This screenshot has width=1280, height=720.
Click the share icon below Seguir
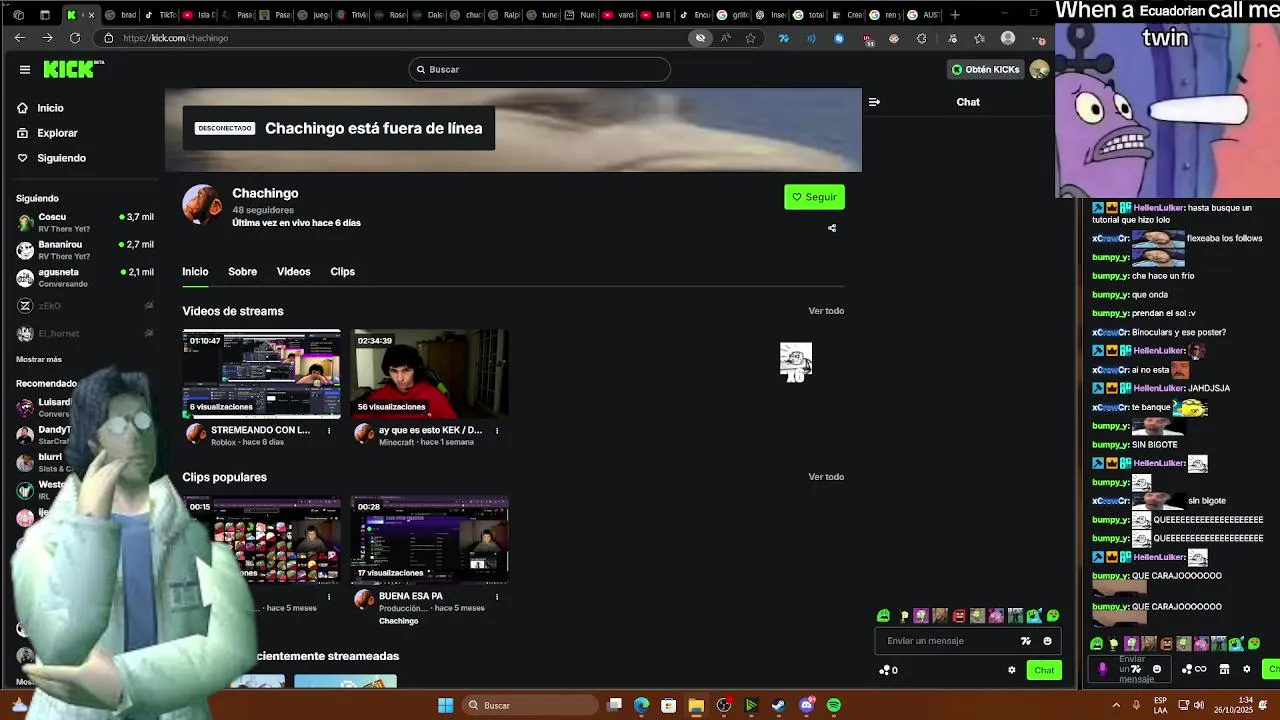click(832, 228)
